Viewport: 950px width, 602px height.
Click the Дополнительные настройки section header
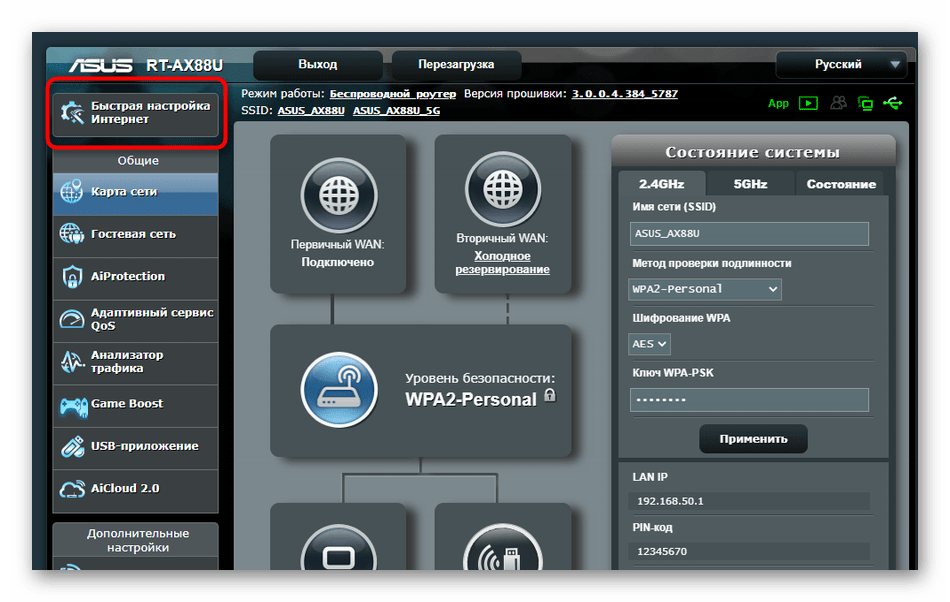138,540
